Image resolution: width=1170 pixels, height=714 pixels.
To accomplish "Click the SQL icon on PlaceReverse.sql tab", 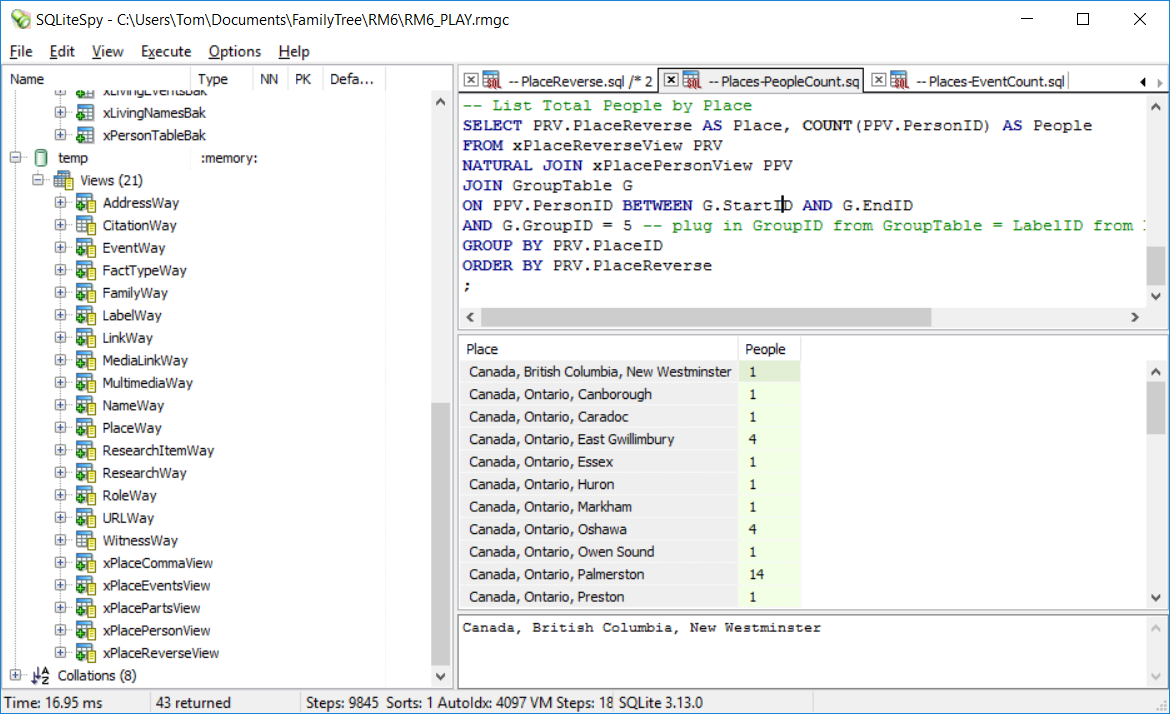I will click(x=492, y=81).
